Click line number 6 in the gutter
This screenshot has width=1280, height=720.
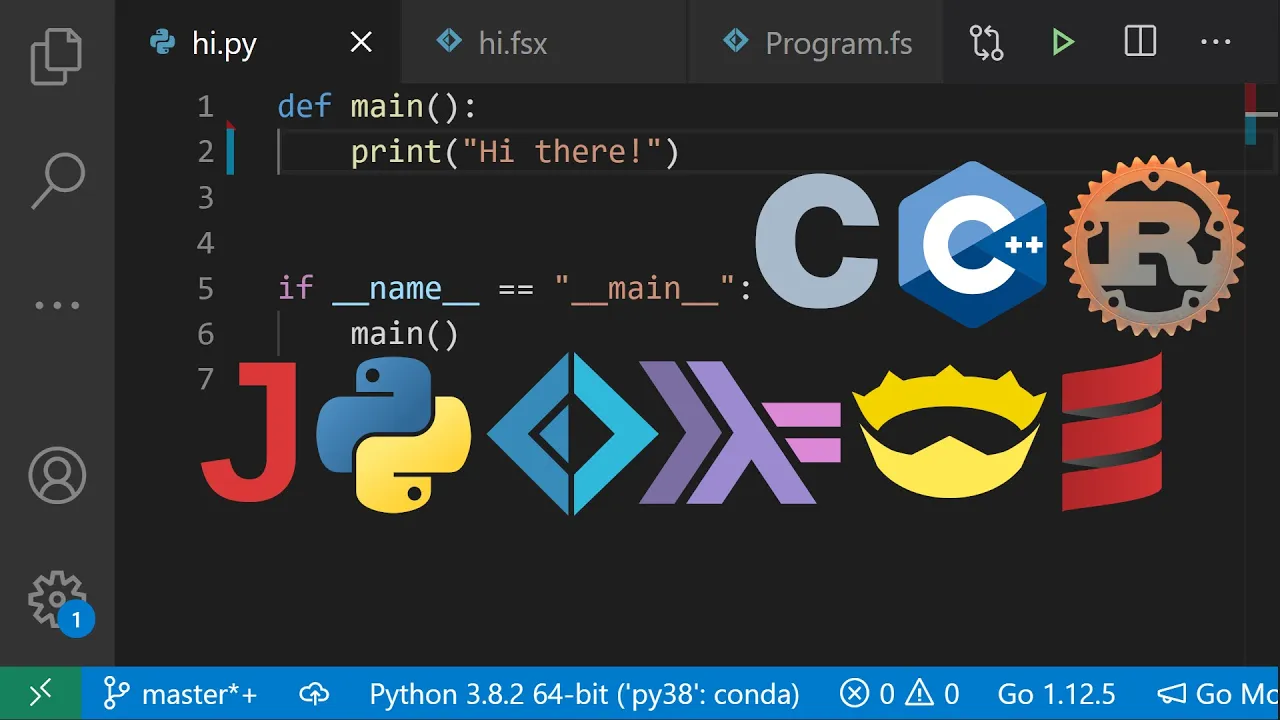(205, 333)
